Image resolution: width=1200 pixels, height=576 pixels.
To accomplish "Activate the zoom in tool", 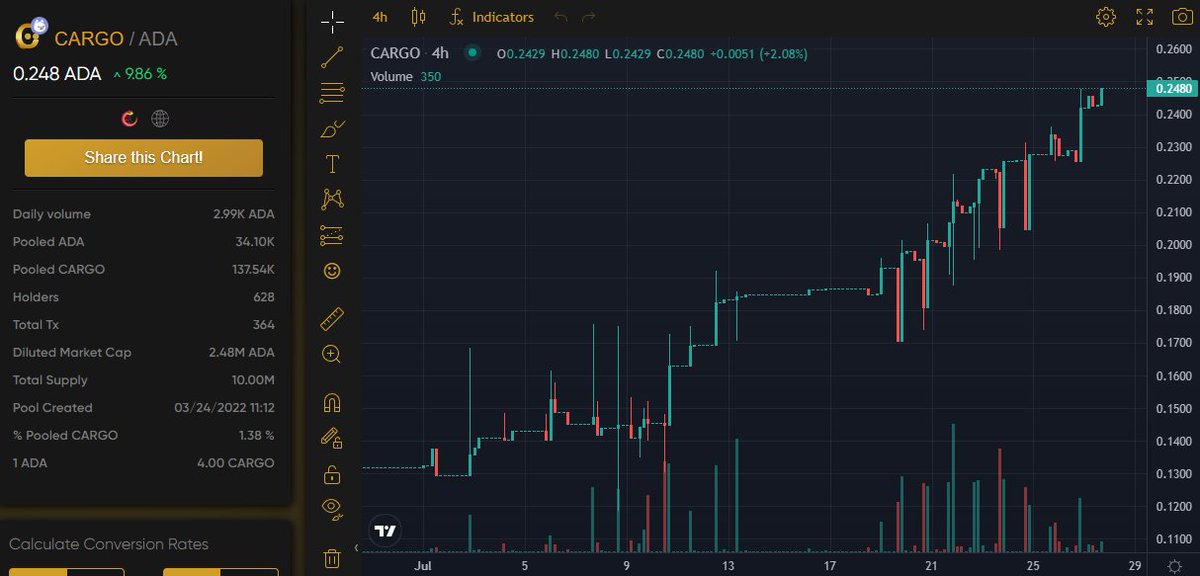I will click(332, 354).
